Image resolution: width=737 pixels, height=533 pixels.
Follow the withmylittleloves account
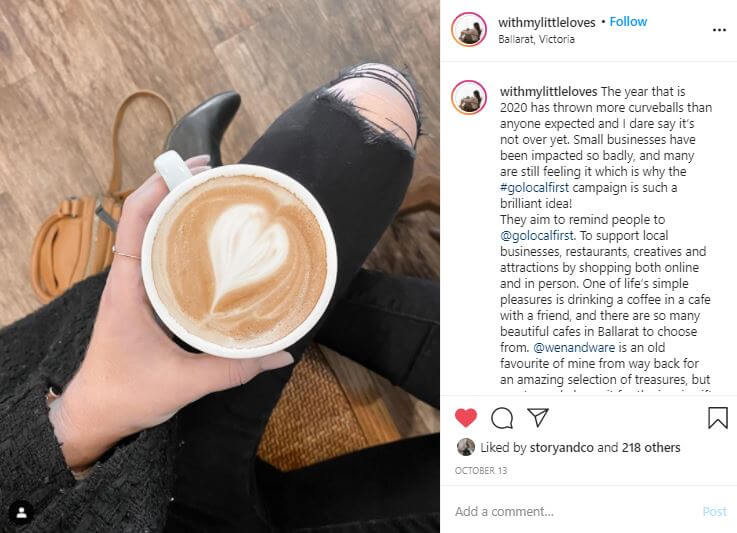click(628, 22)
